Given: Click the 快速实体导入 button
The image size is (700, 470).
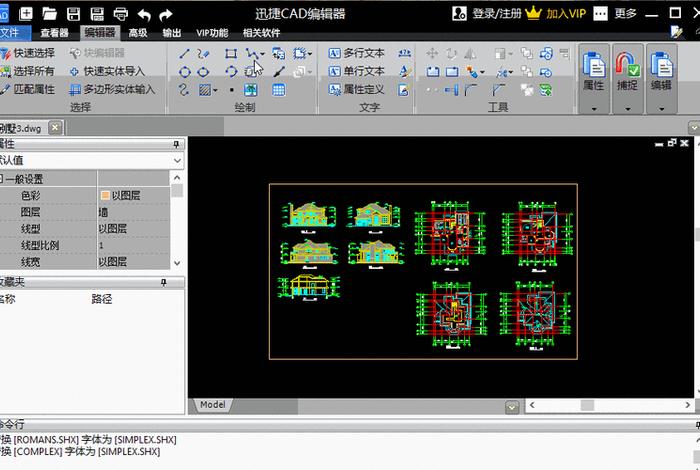Looking at the screenshot, I should [108, 71].
